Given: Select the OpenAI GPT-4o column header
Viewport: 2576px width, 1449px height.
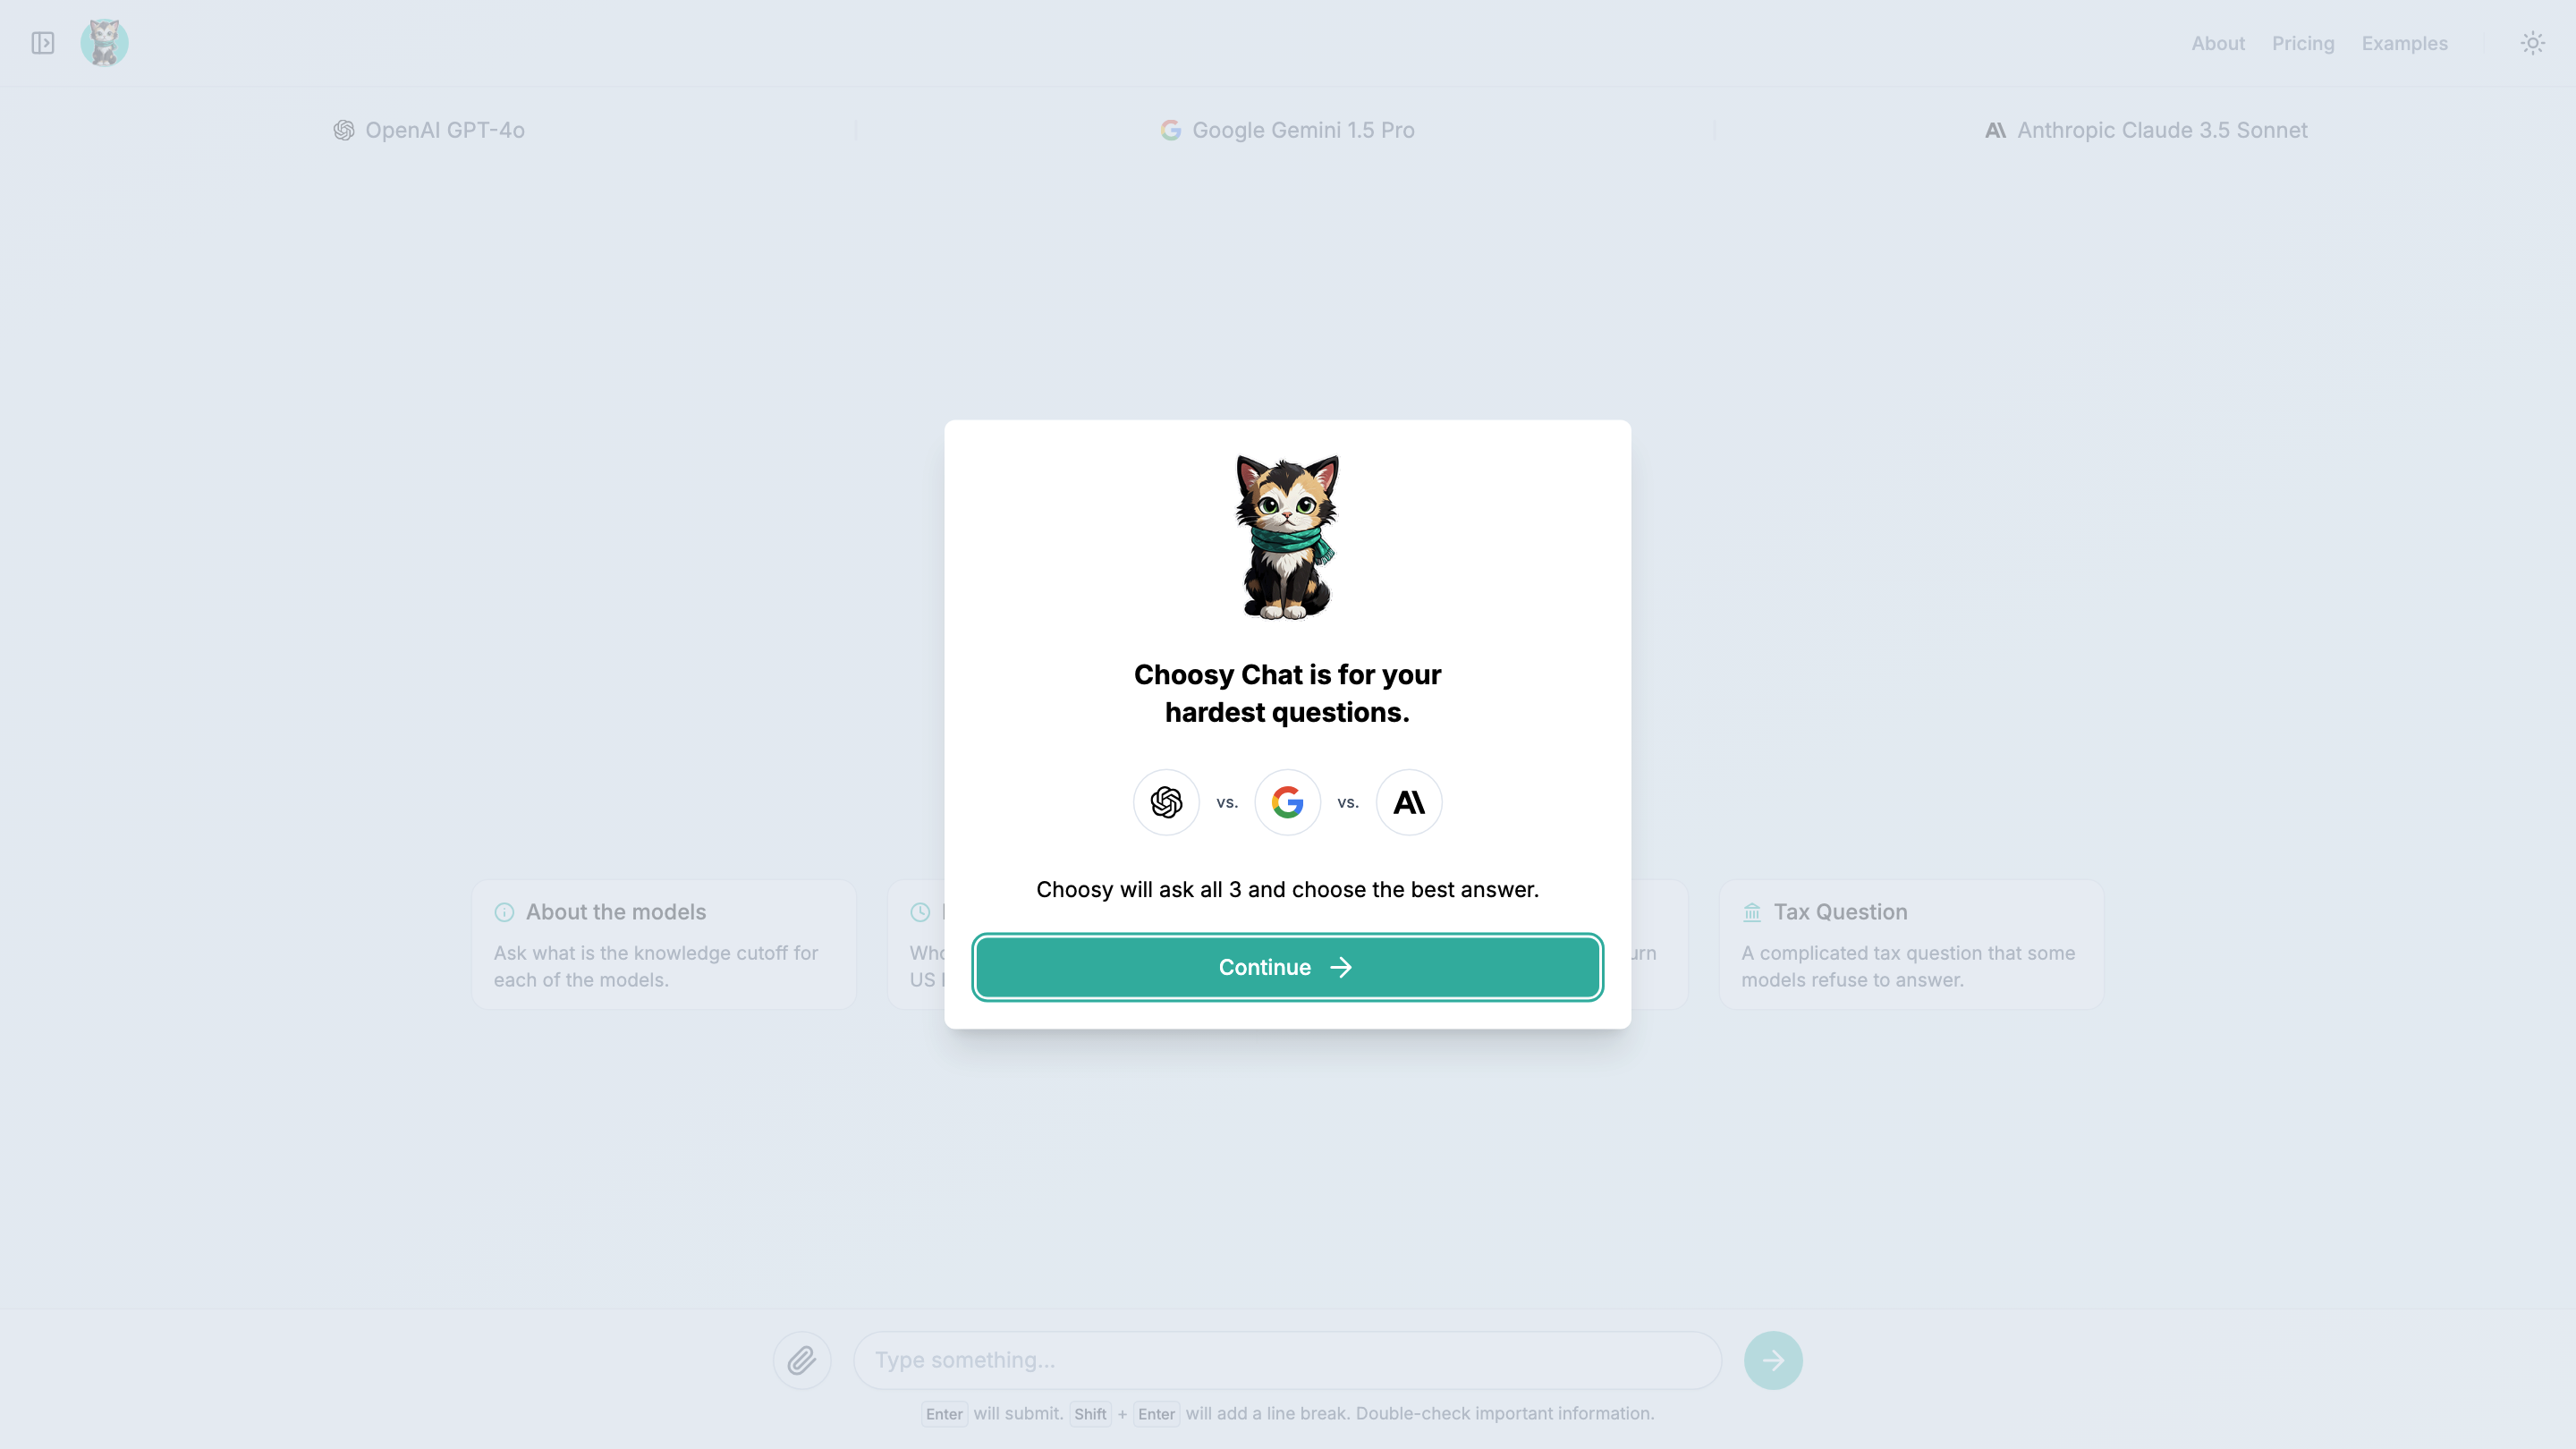Looking at the screenshot, I should (x=428, y=130).
